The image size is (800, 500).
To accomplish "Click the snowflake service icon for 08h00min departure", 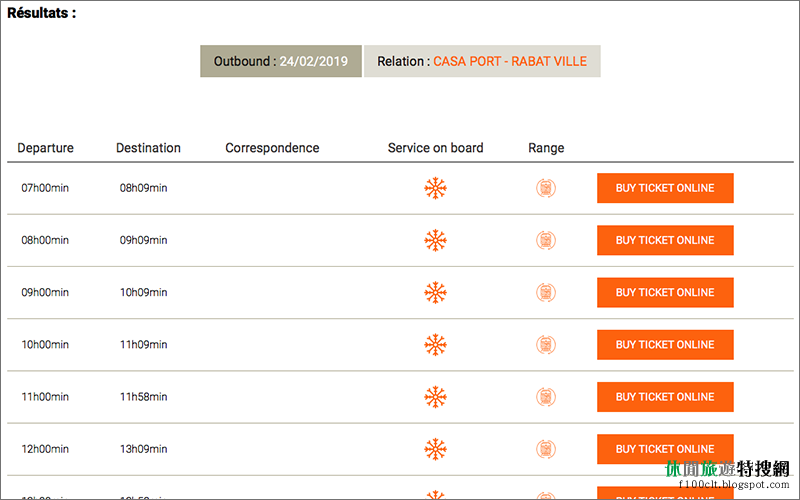I will (x=435, y=240).
